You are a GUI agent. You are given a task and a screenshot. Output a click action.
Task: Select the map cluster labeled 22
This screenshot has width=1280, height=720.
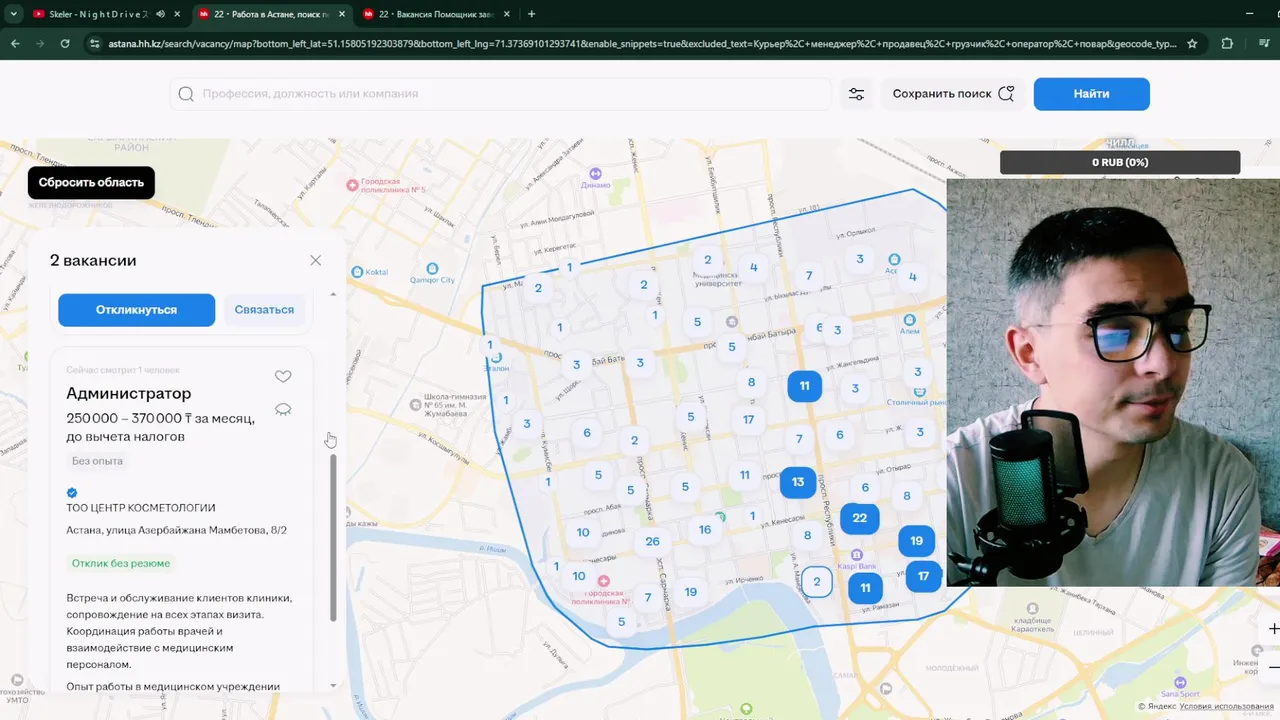tap(859, 518)
